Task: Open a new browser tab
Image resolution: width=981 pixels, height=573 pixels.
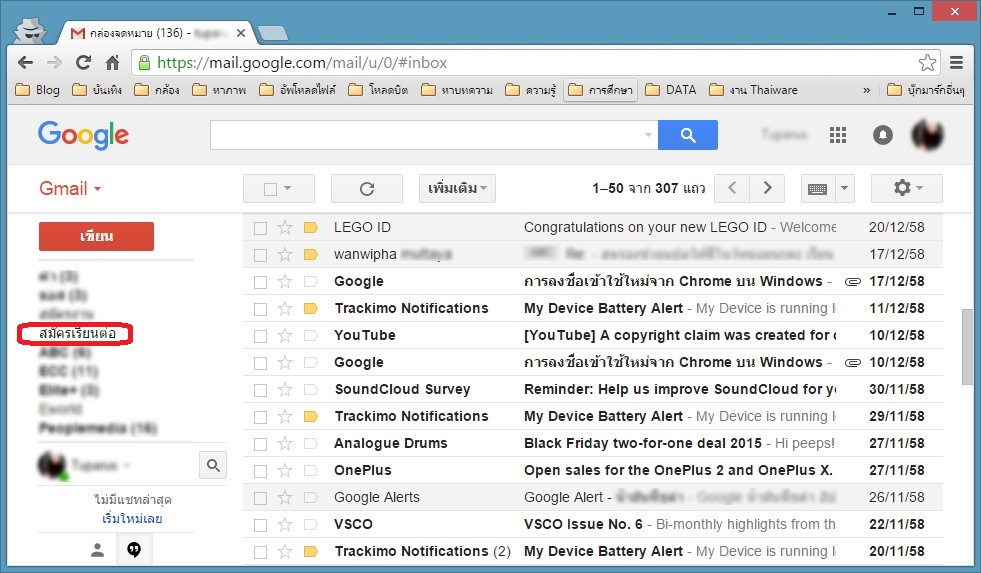Action: 273,33
